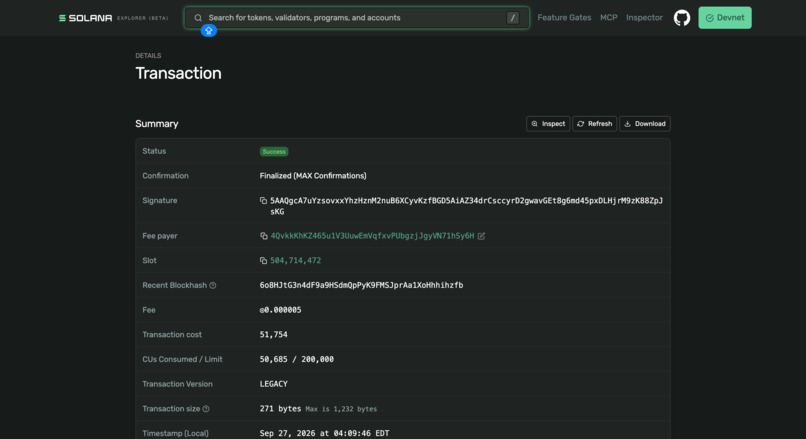This screenshot has width=806, height=439.
Task: Copy the slot number
Action: pyautogui.click(x=263, y=261)
